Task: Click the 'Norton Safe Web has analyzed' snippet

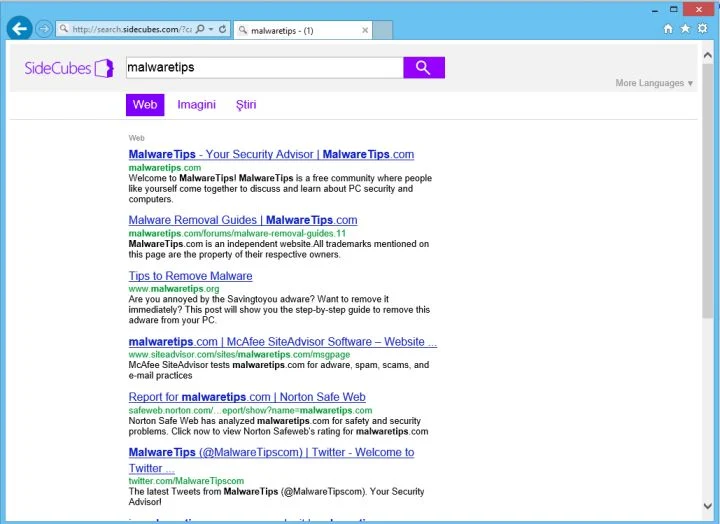Action: [278, 426]
